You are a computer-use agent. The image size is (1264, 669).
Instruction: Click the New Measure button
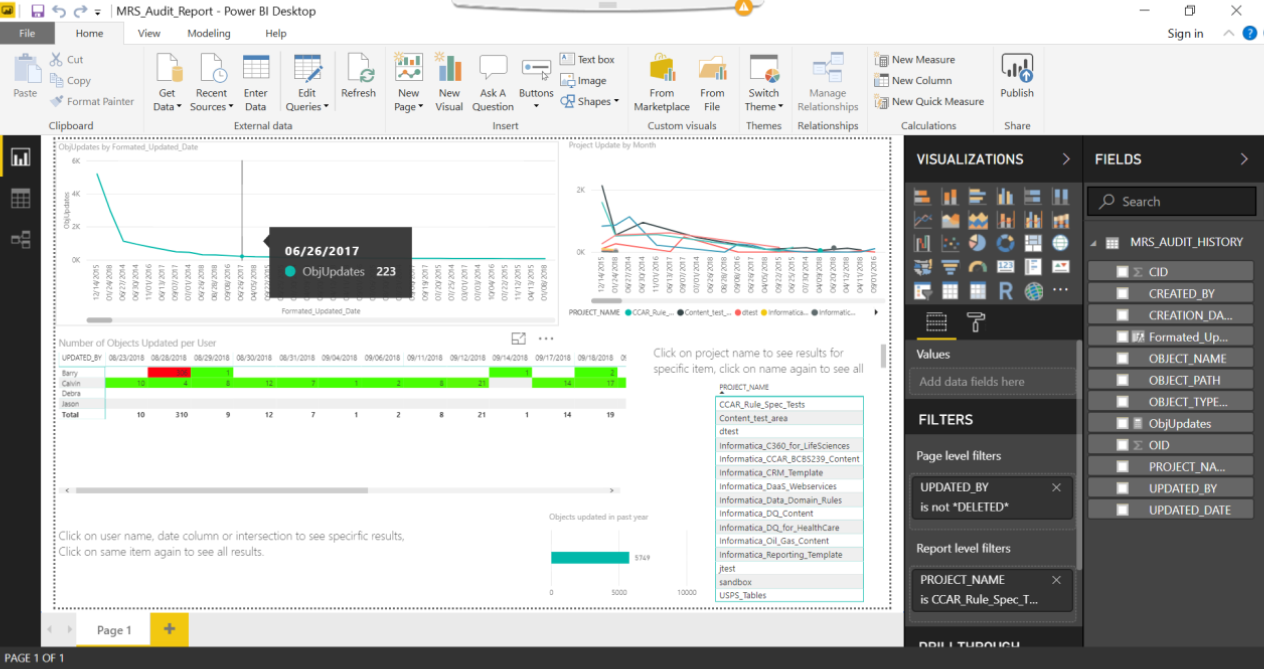coord(915,59)
